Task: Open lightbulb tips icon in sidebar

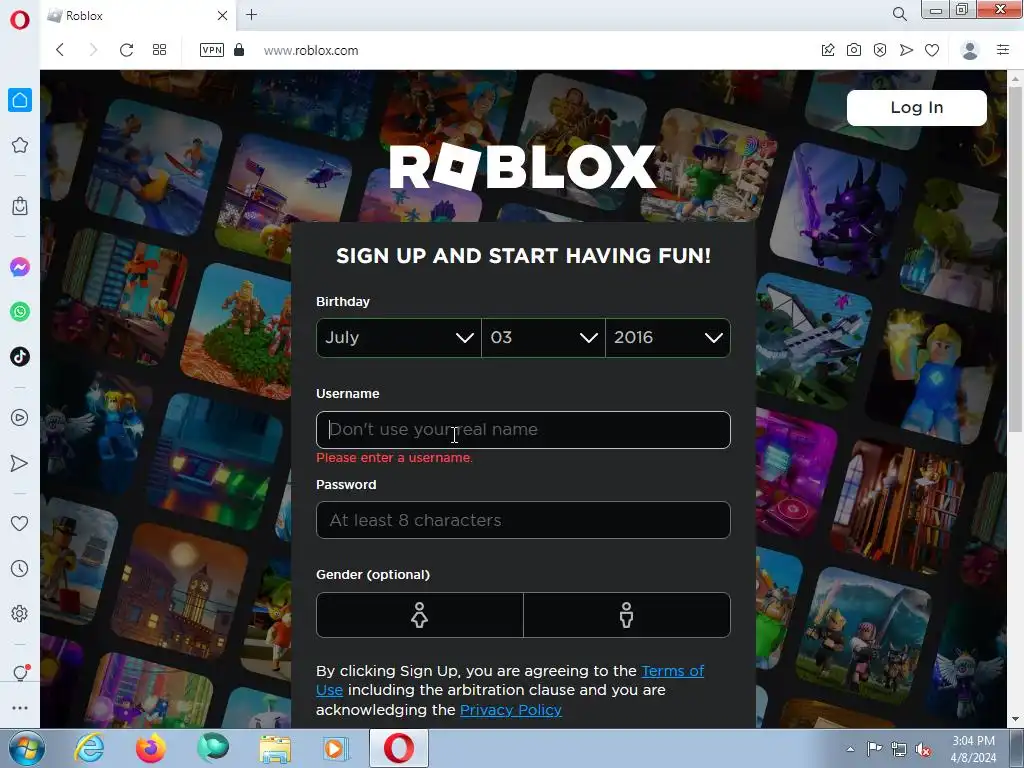Action: pyautogui.click(x=20, y=673)
